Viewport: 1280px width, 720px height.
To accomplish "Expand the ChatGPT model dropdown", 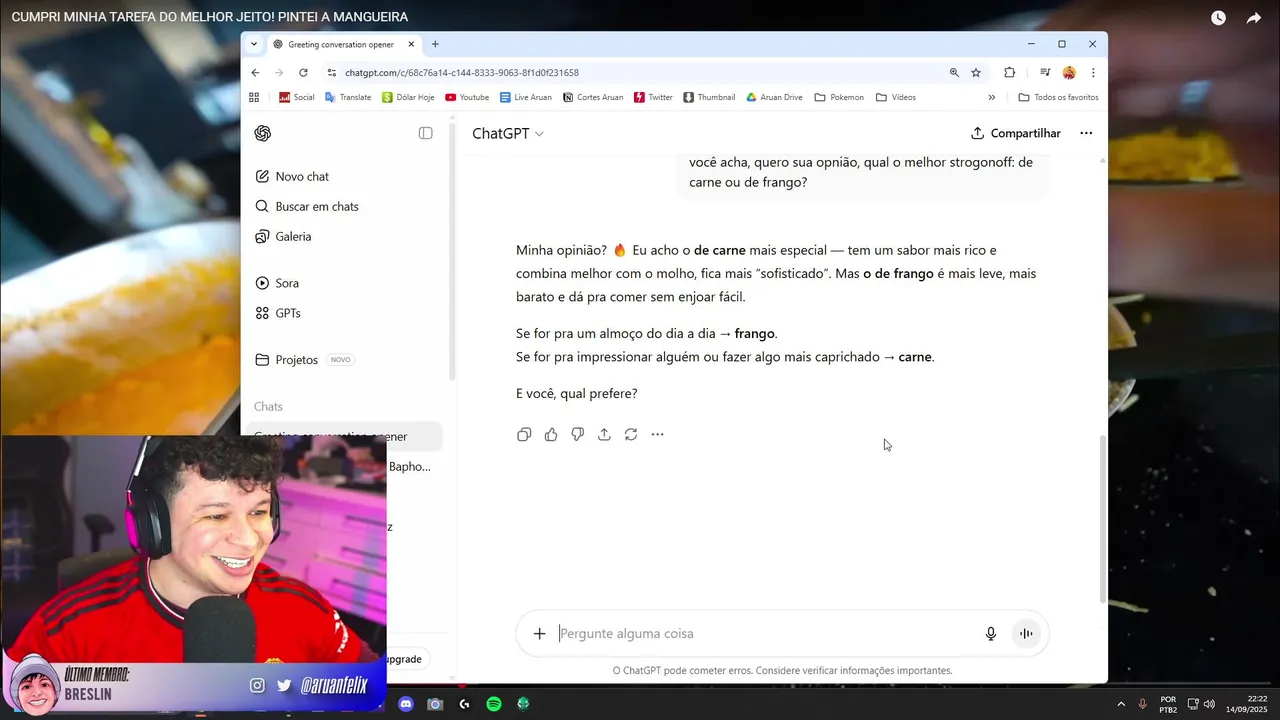I will coord(508,133).
